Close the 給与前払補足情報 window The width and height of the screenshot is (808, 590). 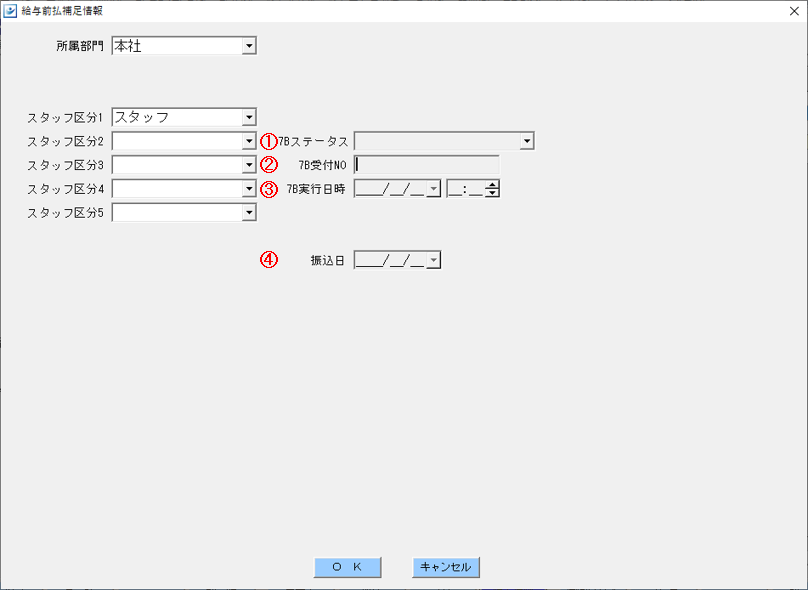[794, 11]
